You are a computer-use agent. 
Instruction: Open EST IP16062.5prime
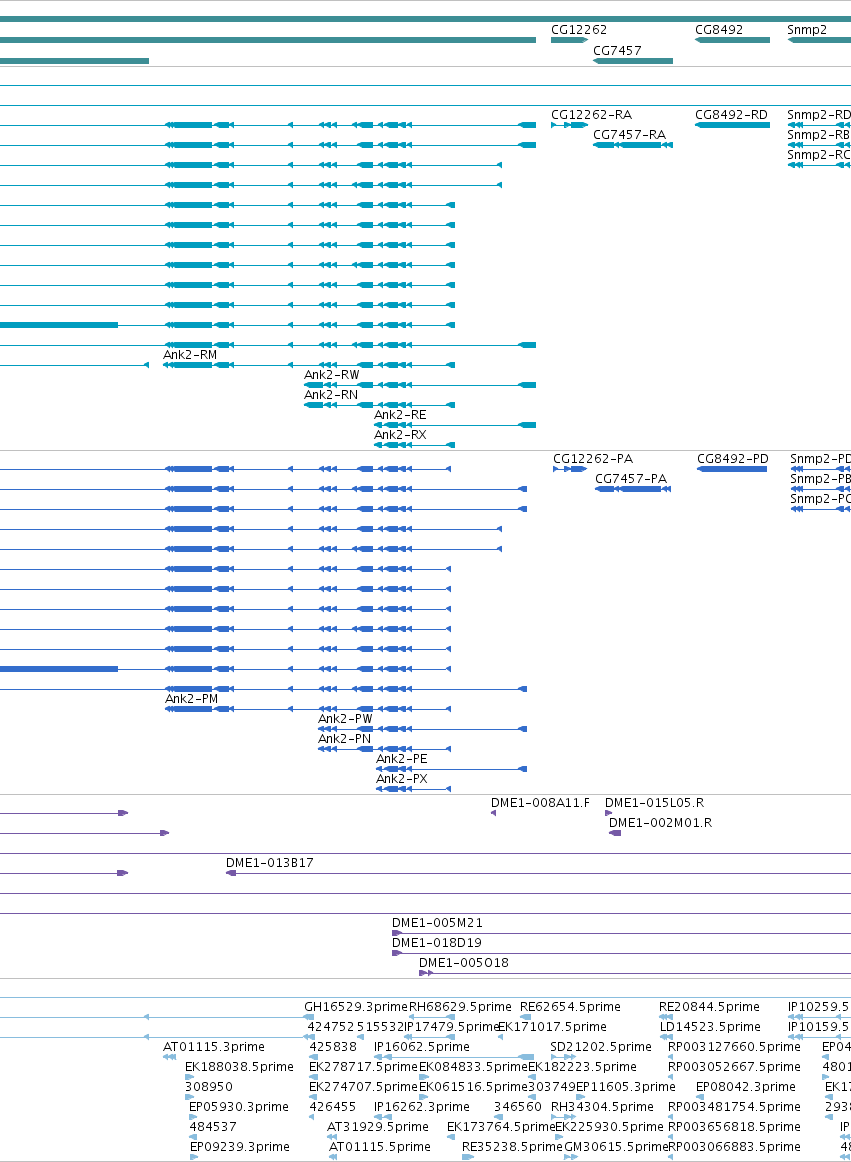pyautogui.click(x=422, y=1047)
